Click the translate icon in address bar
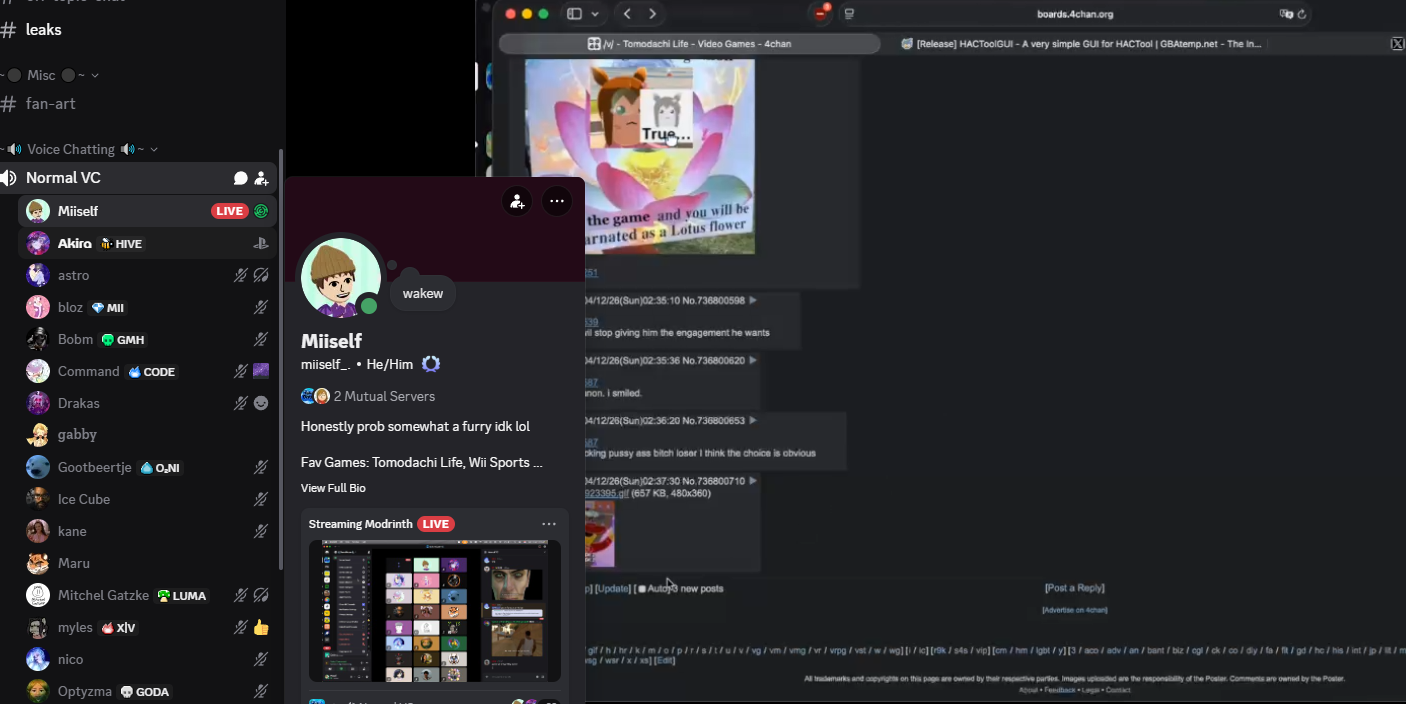The height and width of the screenshot is (704, 1406). [1286, 14]
